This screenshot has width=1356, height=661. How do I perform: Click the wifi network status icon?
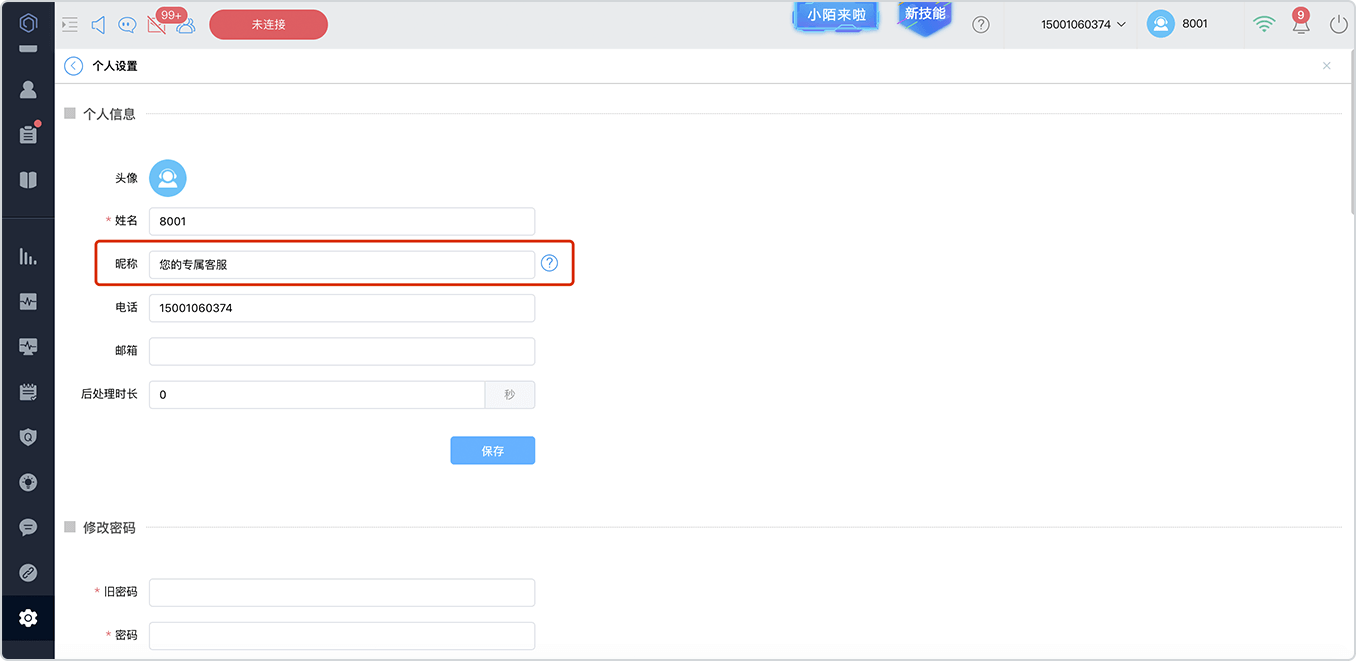(x=1264, y=24)
